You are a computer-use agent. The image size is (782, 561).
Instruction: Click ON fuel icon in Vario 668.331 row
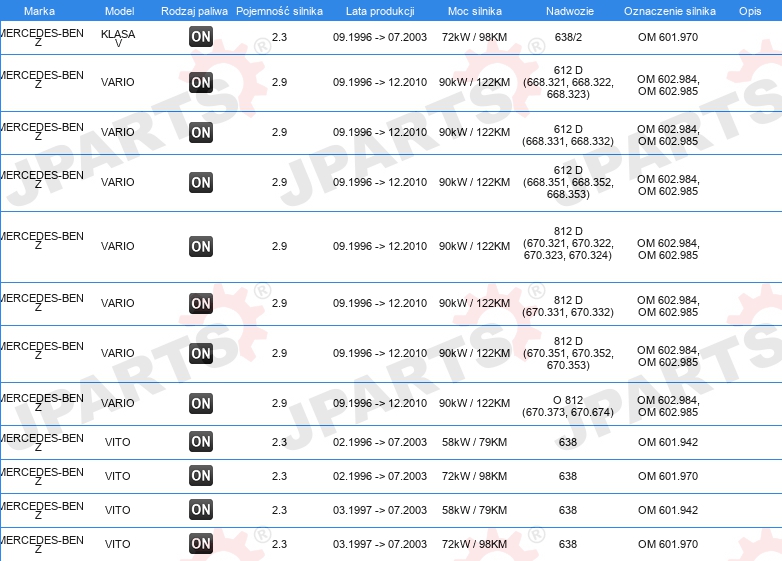(201, 132)
